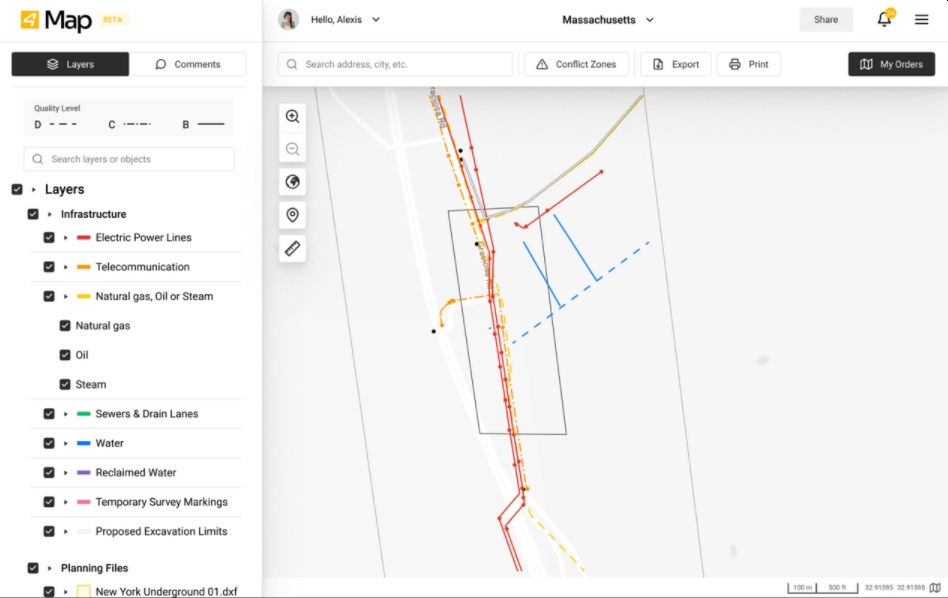The height and width of the screenshot is (598, 948).
Task: Click the zoom out magnifier icon
Action: pos(292,149)
